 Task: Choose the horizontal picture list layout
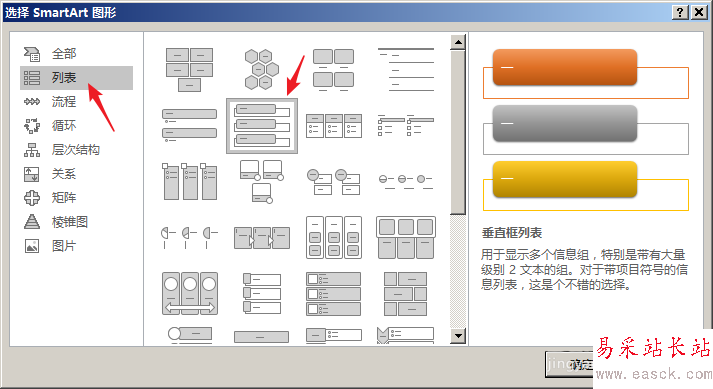point(406,237)
